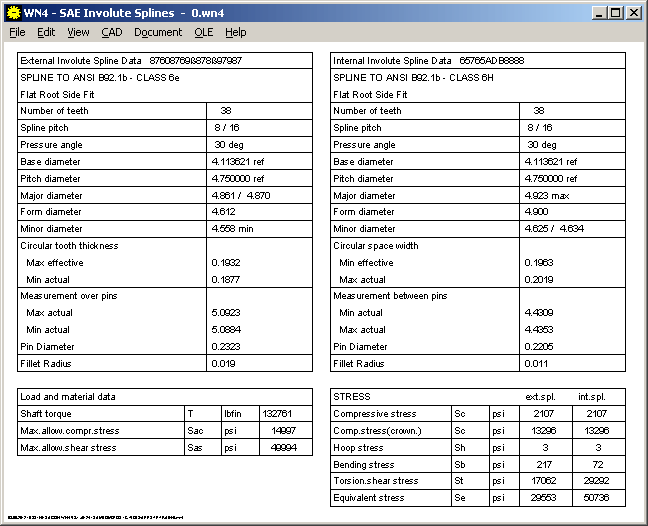
Task: Open the Document menu
Action: coord(158,32)
